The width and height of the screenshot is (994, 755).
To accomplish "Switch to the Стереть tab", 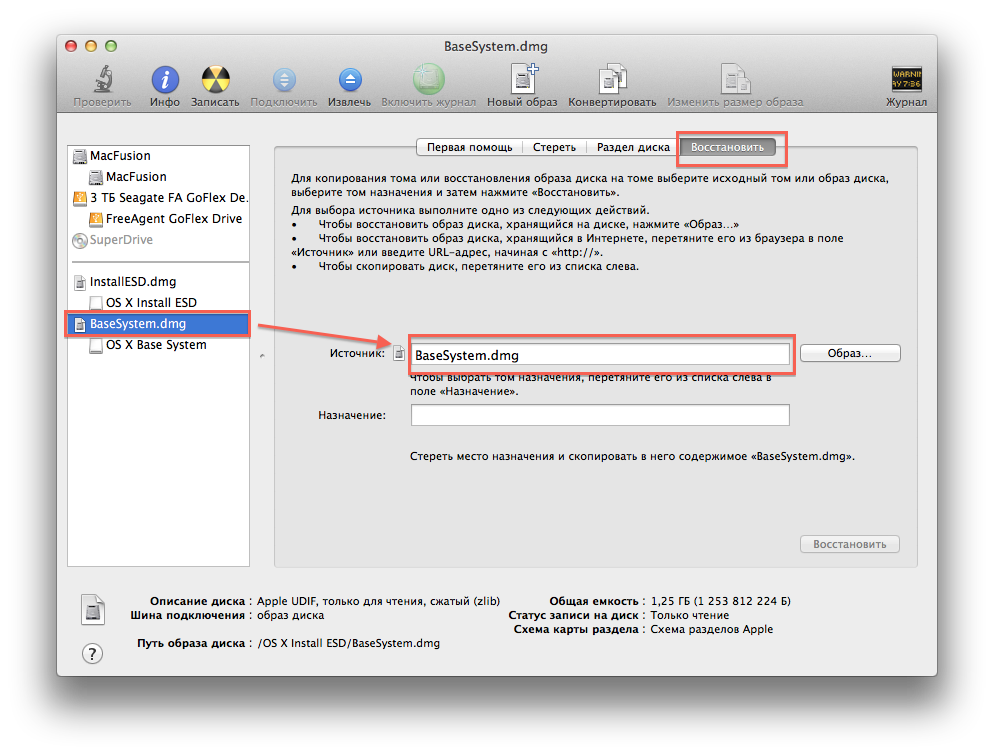I will pos(554,147).
